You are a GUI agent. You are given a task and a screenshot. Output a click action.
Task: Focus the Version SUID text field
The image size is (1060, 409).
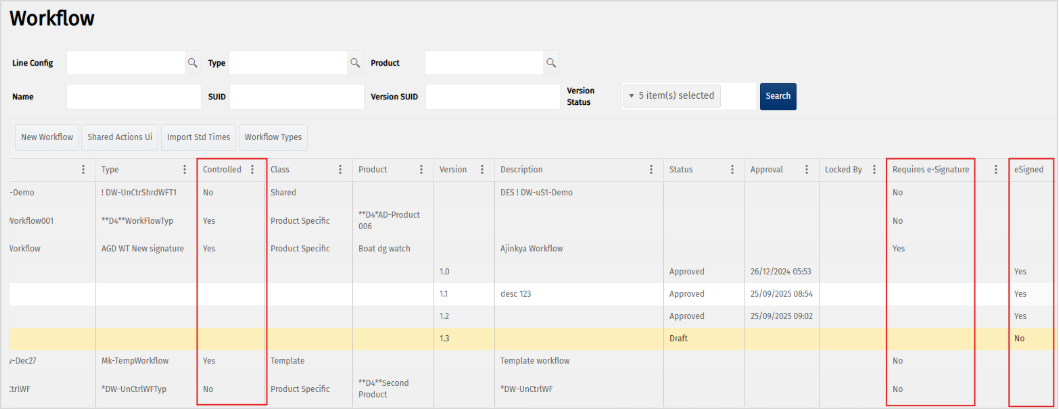coord(493,96)
